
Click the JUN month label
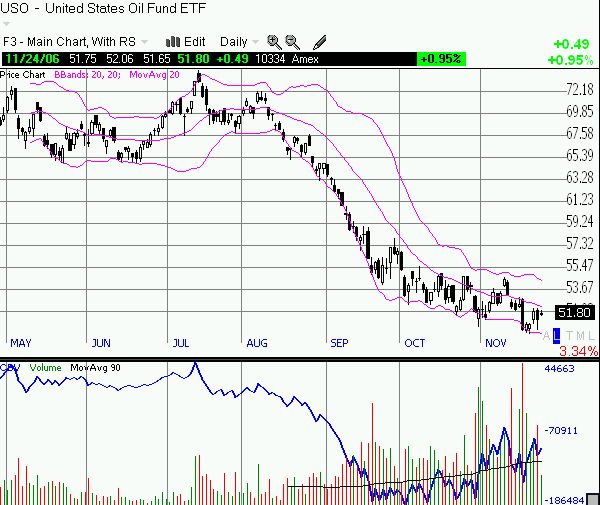(x=101, y=343)
